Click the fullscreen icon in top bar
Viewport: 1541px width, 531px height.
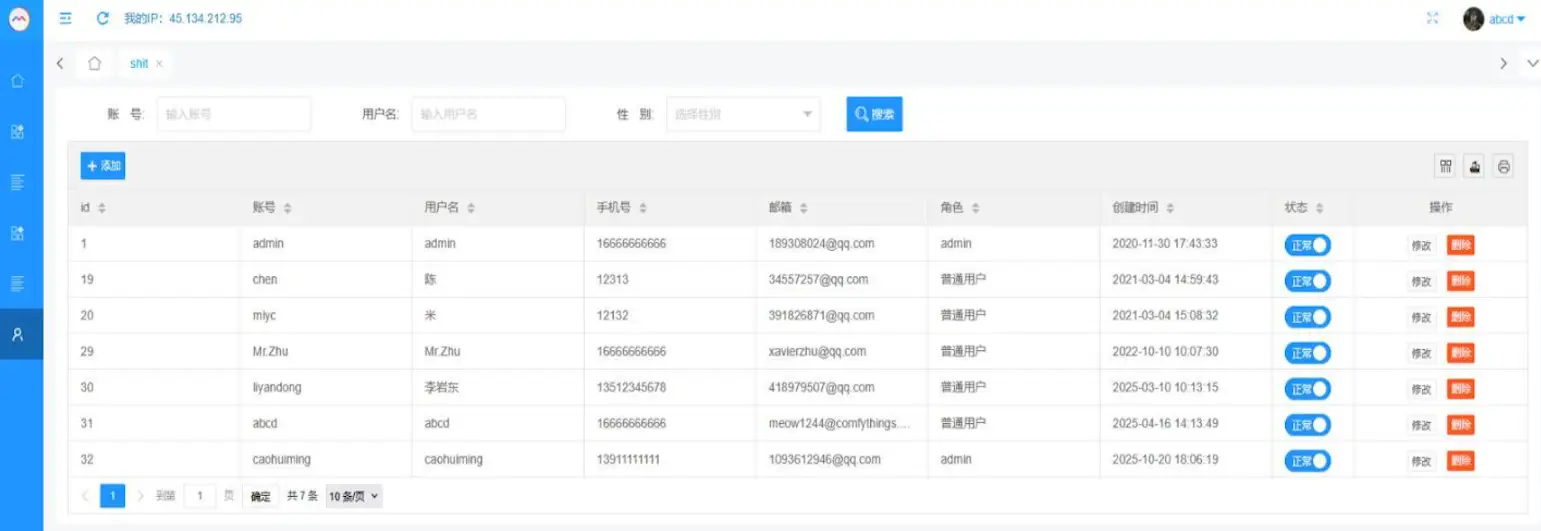(x=1432, y=19)
